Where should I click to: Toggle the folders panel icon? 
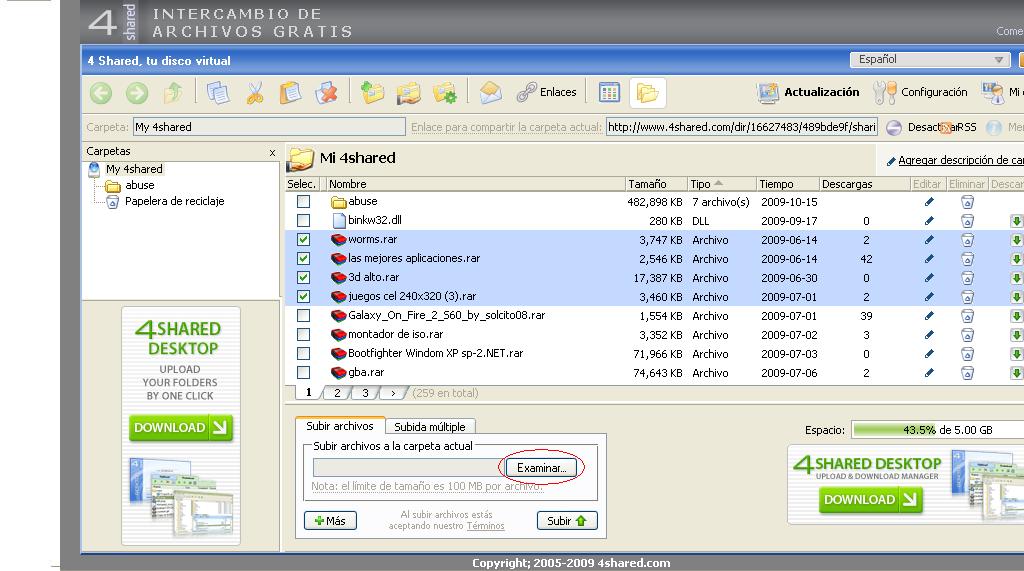648,93
